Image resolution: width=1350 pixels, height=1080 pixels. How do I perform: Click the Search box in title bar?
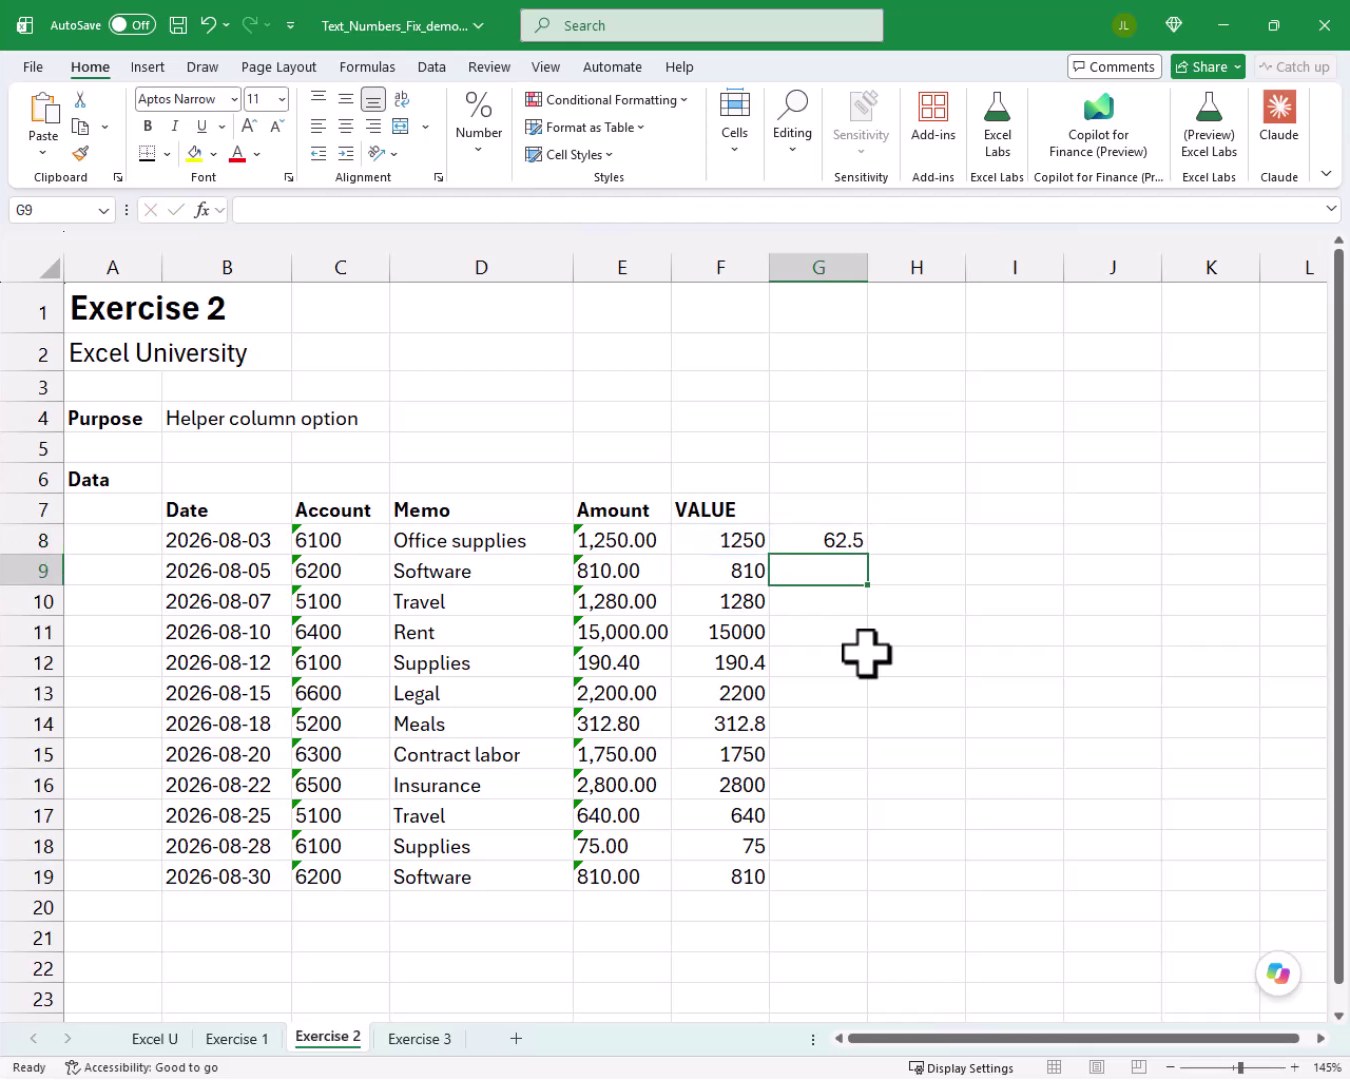pos(702,25)
